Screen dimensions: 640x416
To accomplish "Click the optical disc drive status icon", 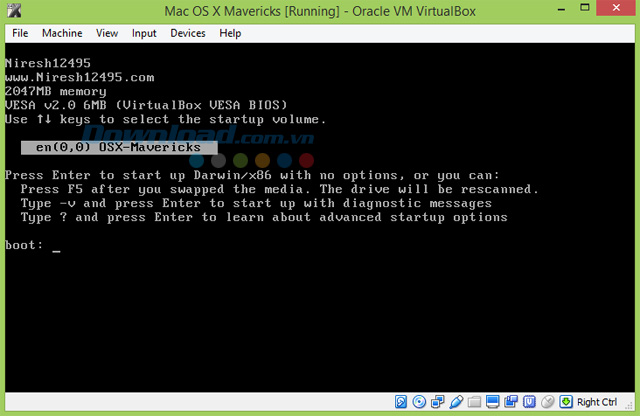I will click(x=419, y=402).
